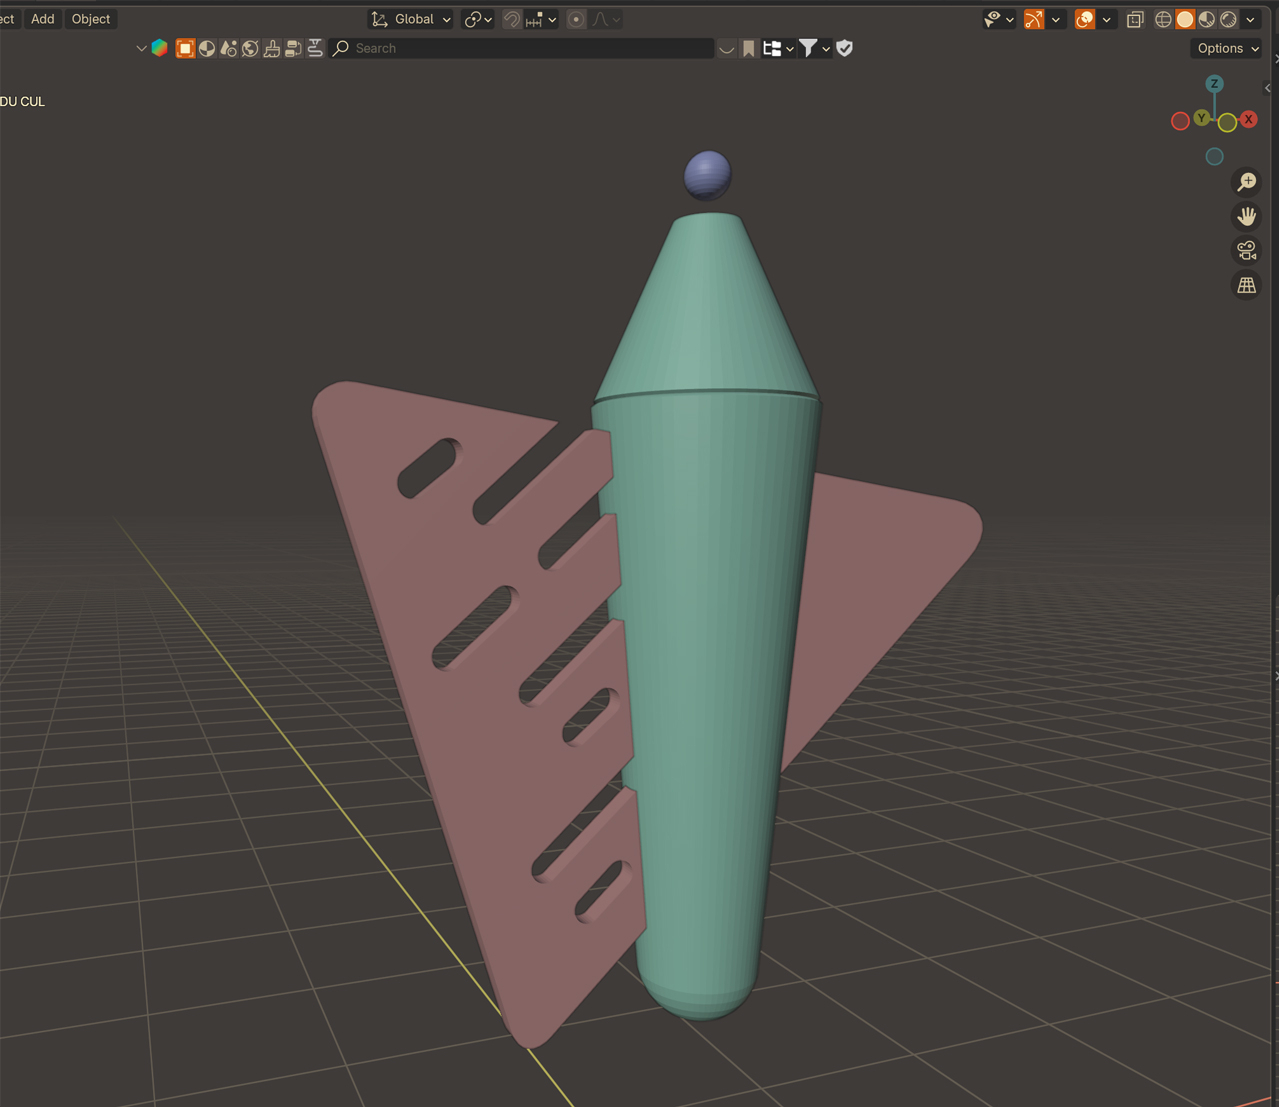Open the filter funnel dropdown
This screenshot has width=1279, height=1107.
tap(813, 48)
